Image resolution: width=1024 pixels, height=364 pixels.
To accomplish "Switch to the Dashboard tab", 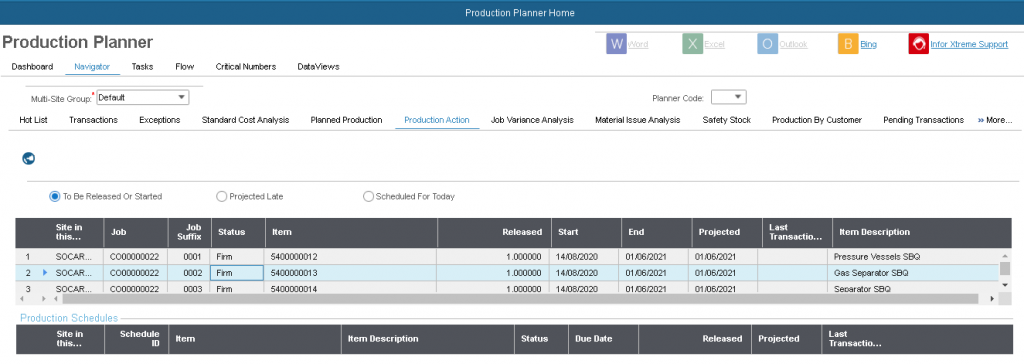I will pos(32,67).
